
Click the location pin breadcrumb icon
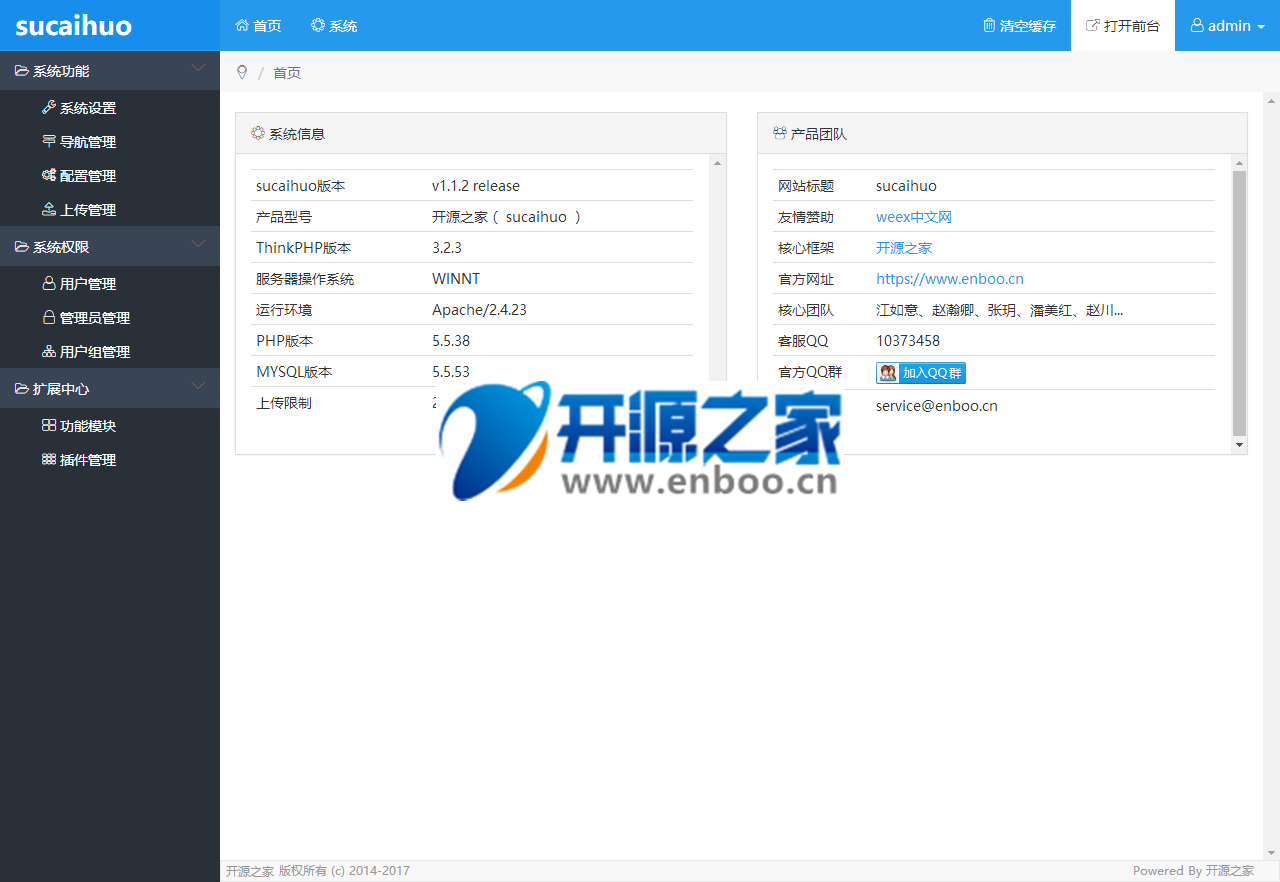(x=242, y=72)
